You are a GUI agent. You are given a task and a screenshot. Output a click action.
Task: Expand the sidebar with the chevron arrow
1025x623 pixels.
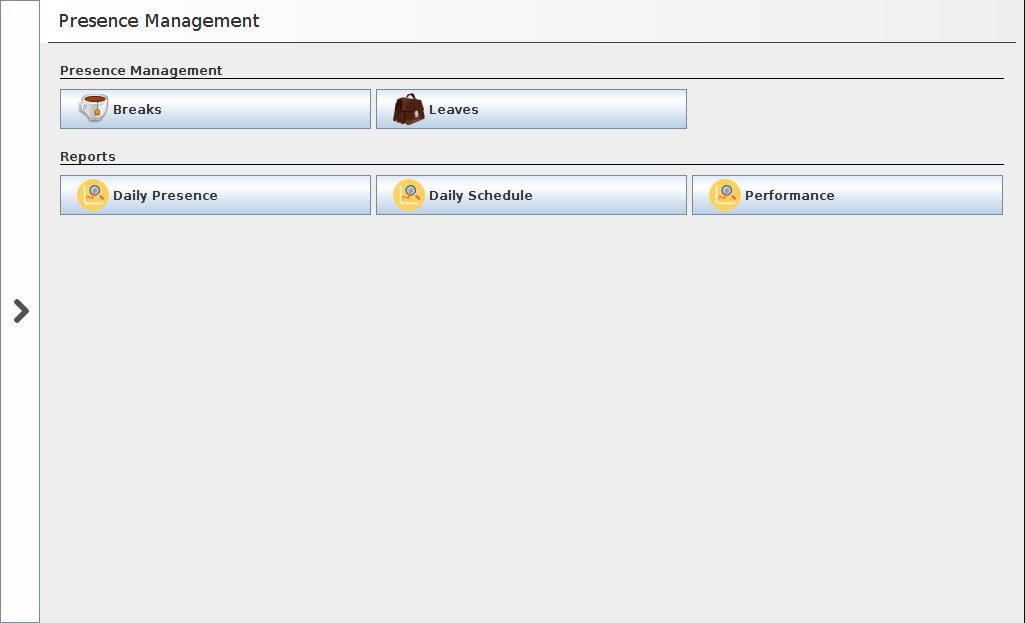pos(21,311)
